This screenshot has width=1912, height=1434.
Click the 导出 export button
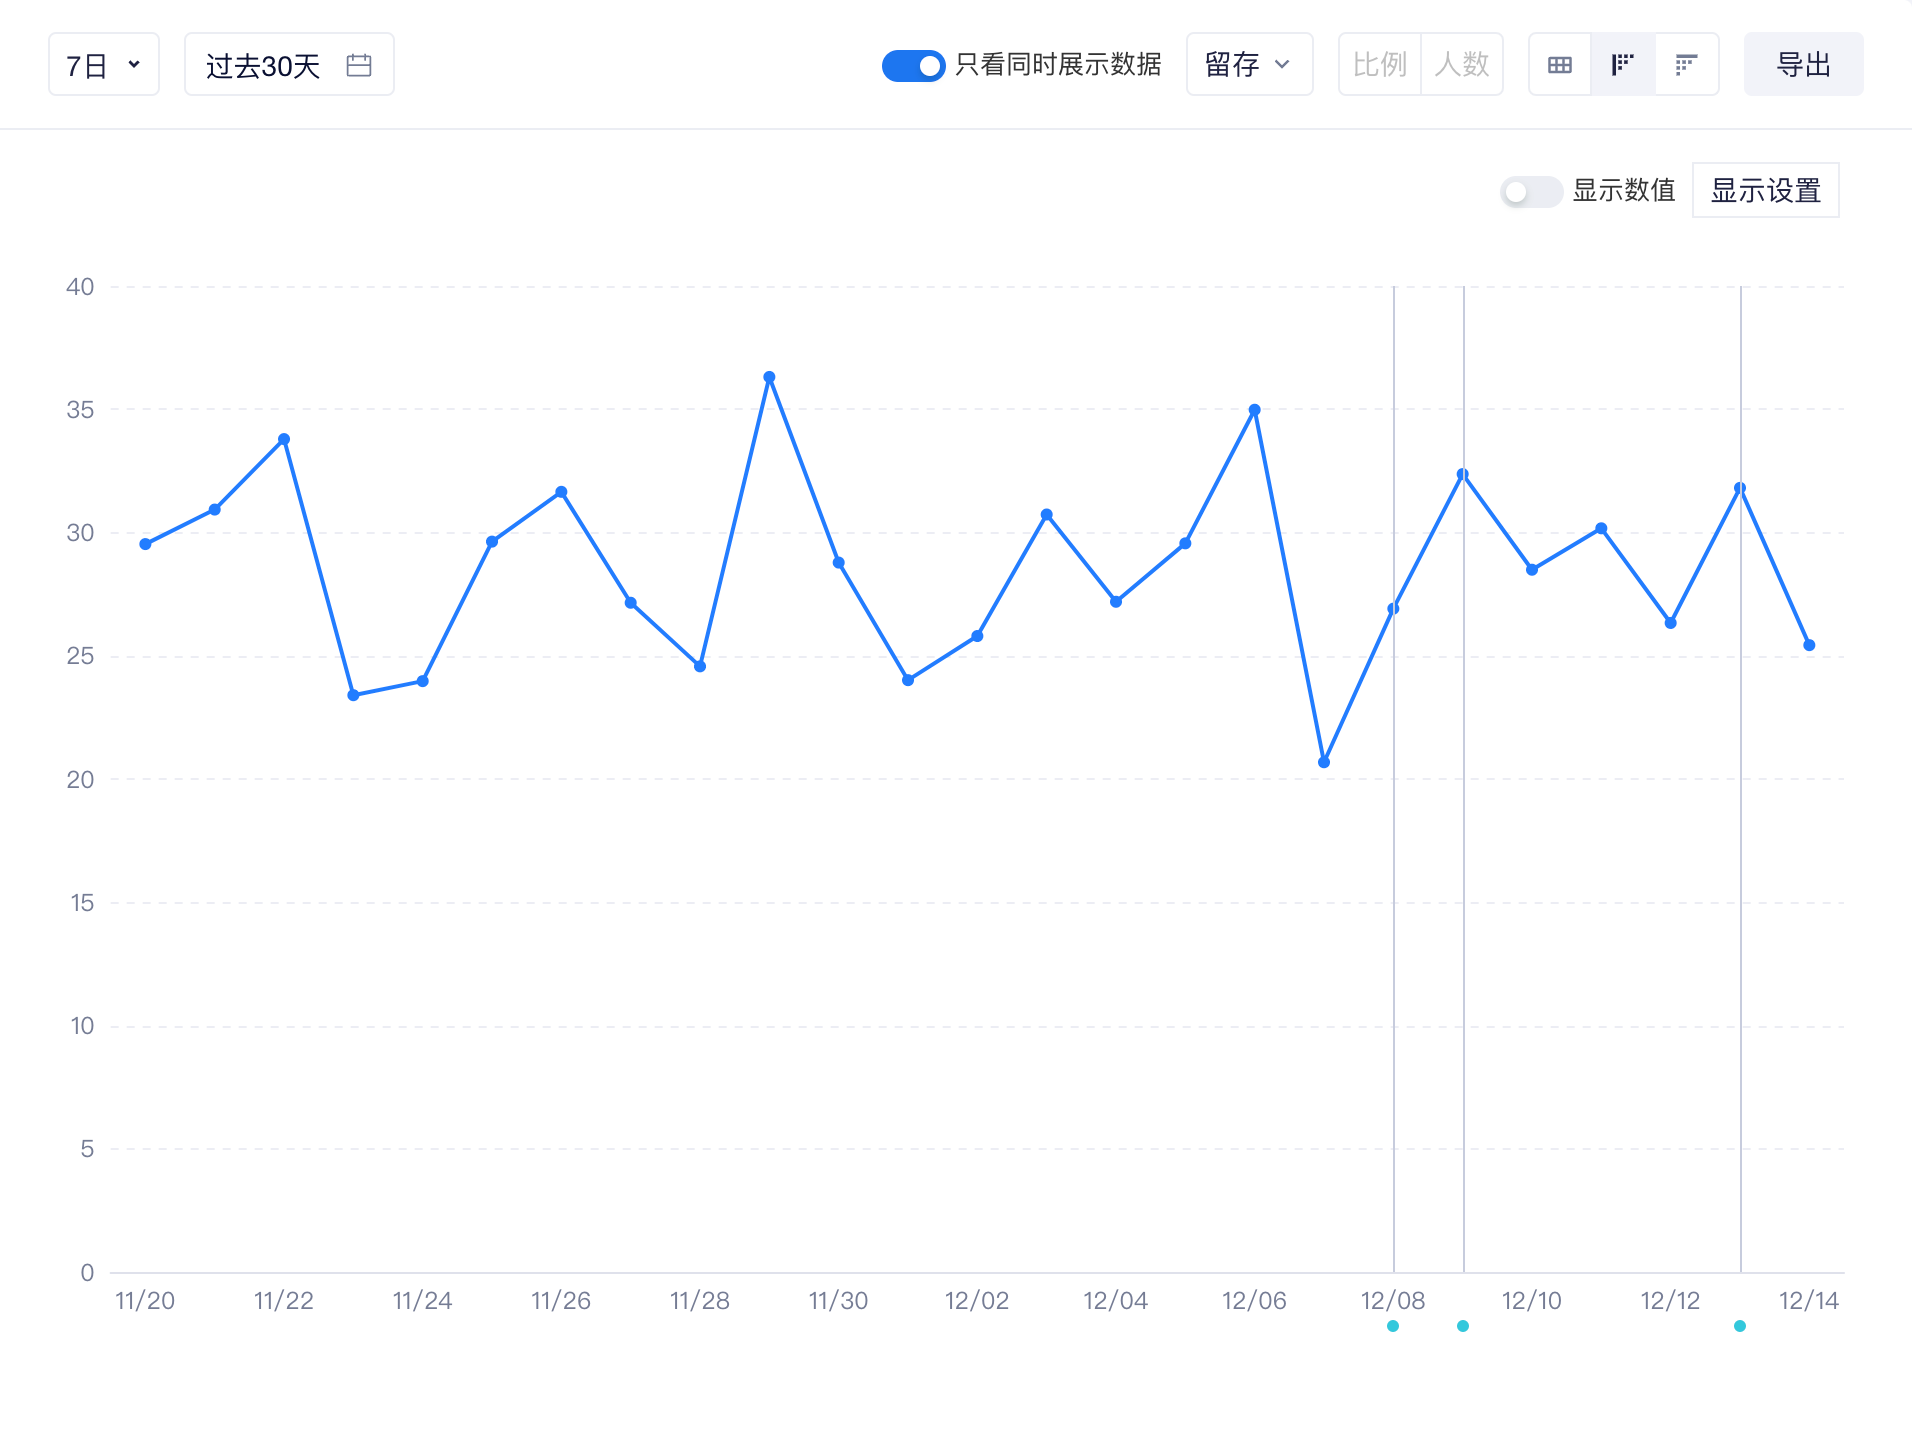[x=1803, y=64]
